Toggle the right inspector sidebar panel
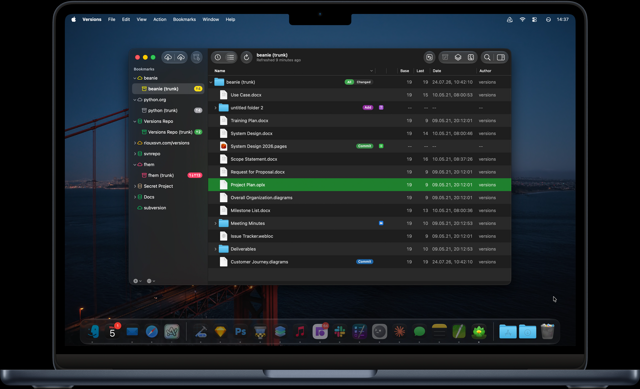 pyautogui.click(x=501, y=58)
